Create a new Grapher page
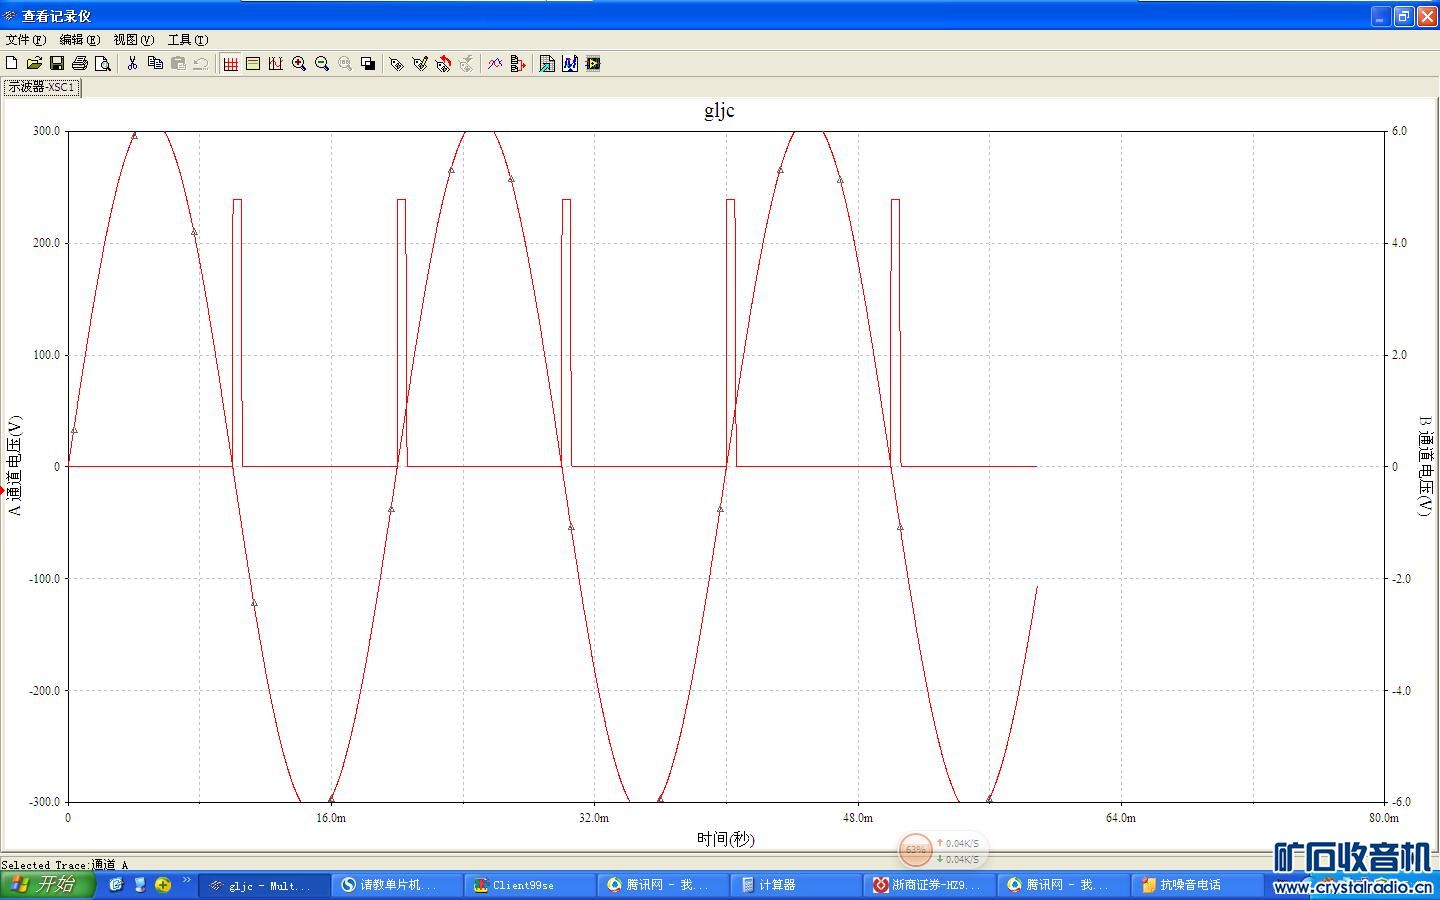This screenshot has width=1440, height=900. pyautogui.click(x=12, y=63)
